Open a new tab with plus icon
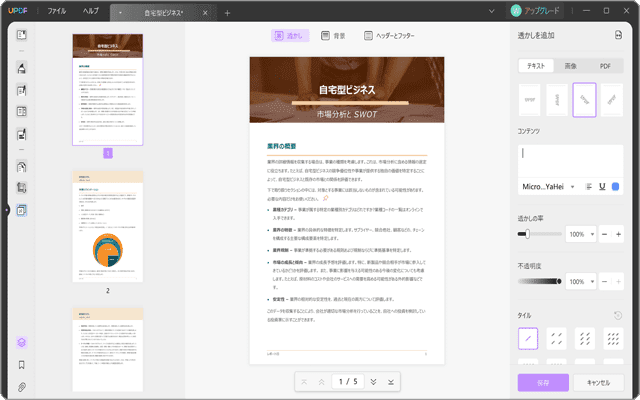The width and height of the screenshot is (640, 400). pos(227,13)
